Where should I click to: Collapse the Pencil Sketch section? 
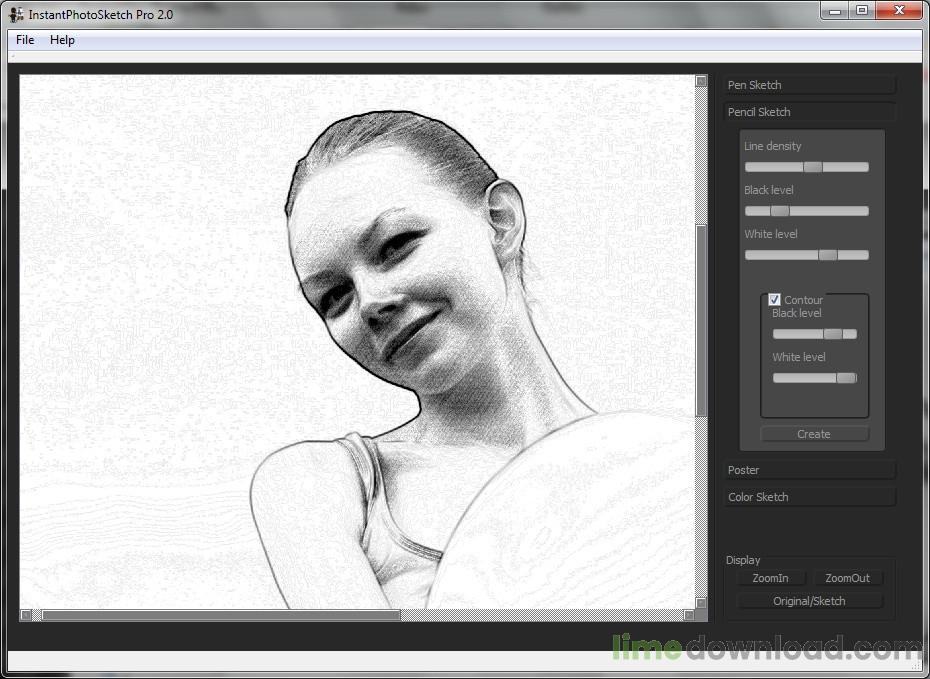[809, 112]
